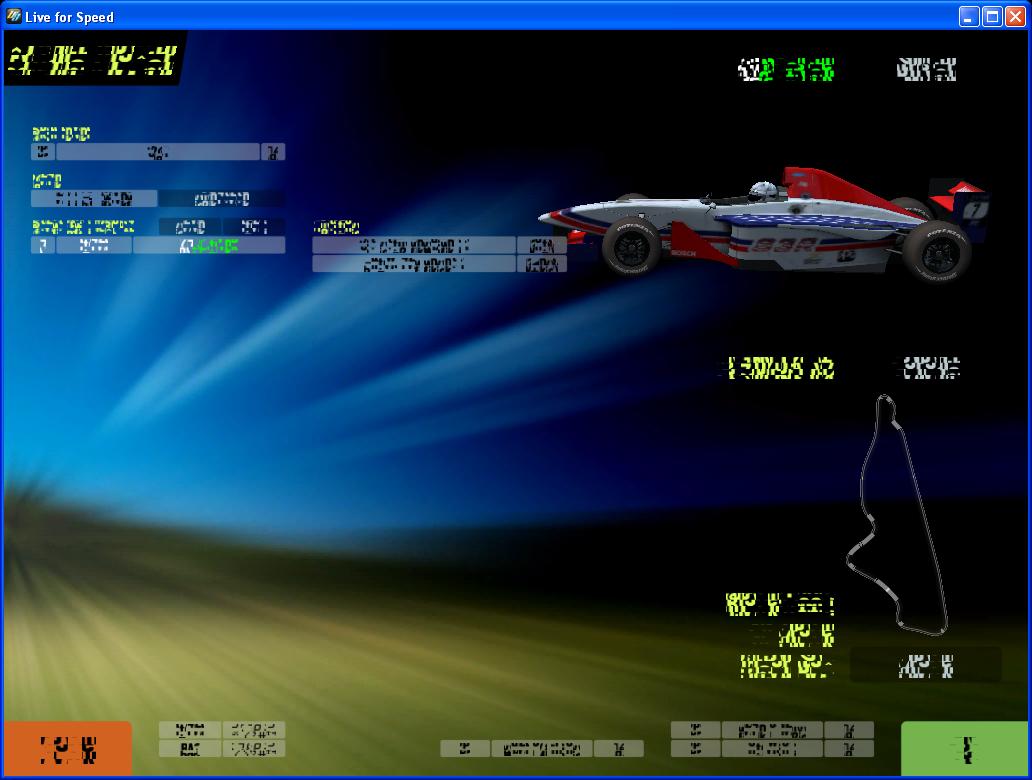Click the small numbered box at the driver row start
1032x780 pixels.
pos(43,246)
